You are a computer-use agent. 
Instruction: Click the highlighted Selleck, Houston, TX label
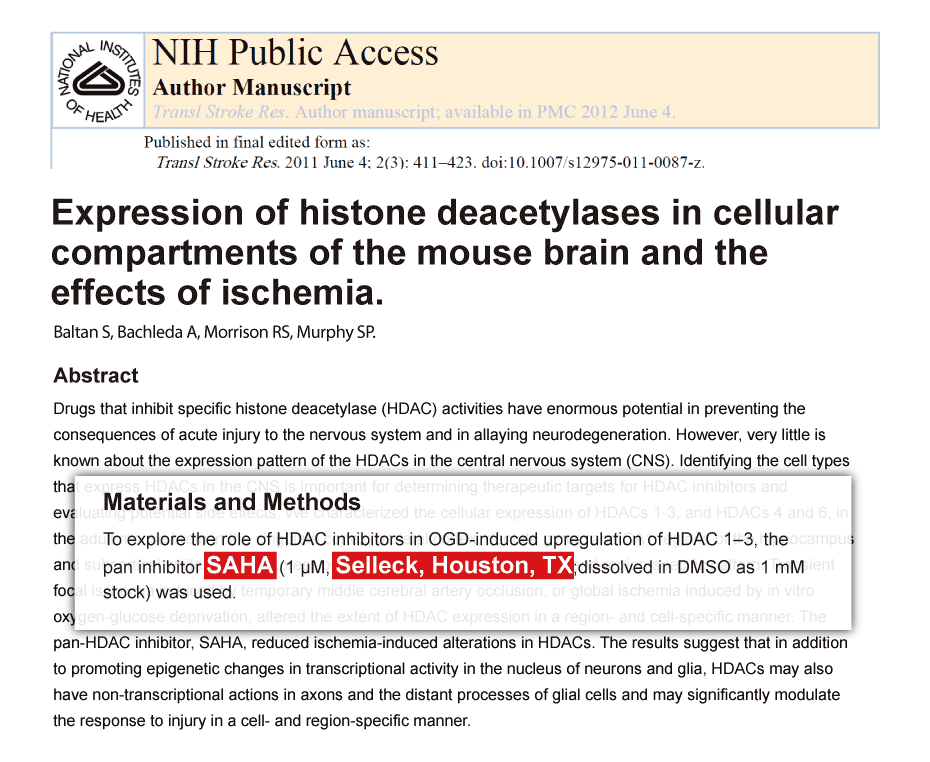click(x=453, y=566)
